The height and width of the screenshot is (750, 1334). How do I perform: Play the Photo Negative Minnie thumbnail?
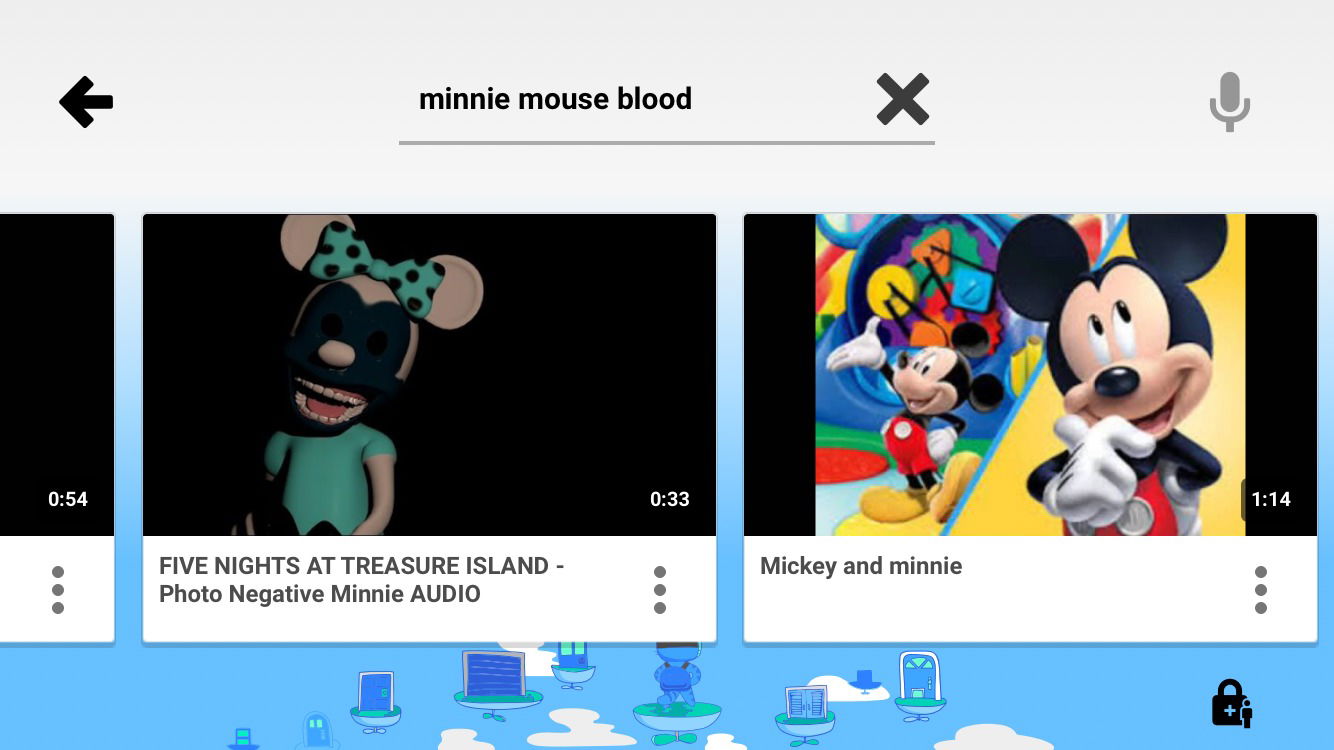point(430,375)
